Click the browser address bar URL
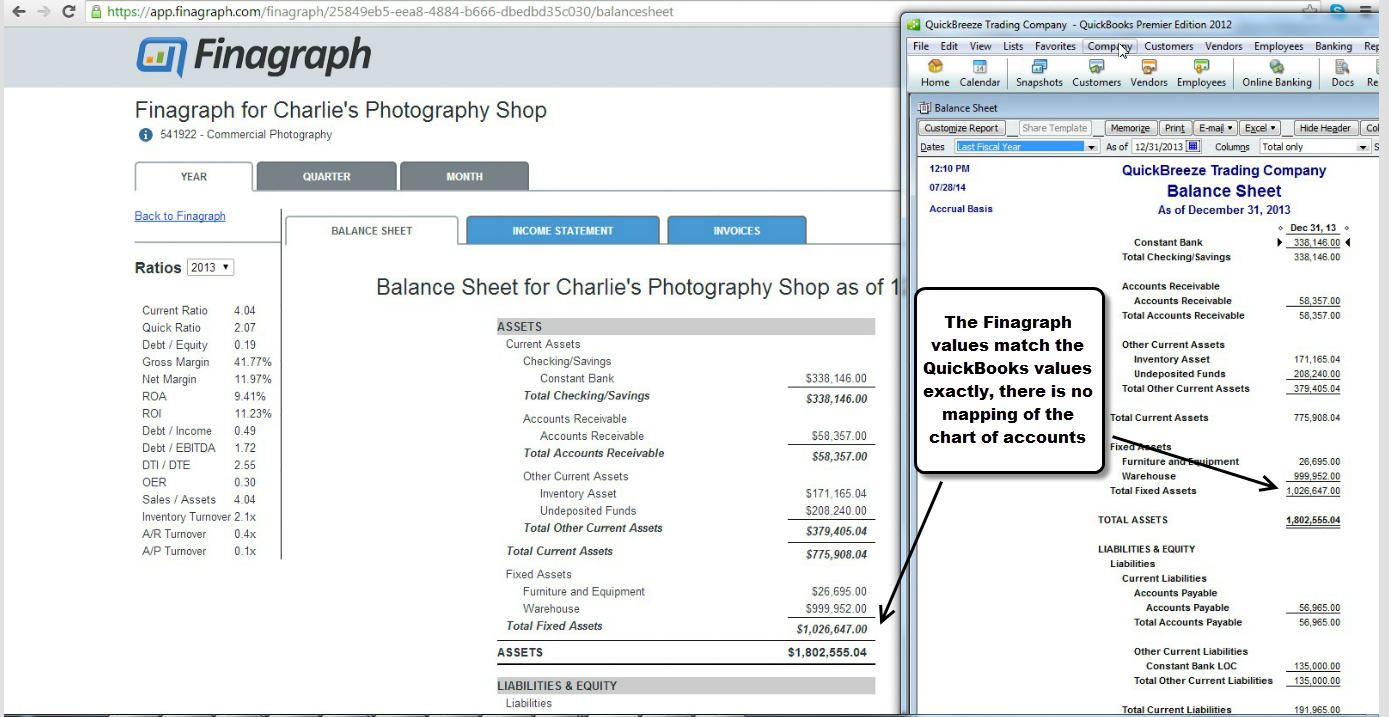Image resolution: width=1389 pixels, height=717 pixels. (x=390, y=12)
